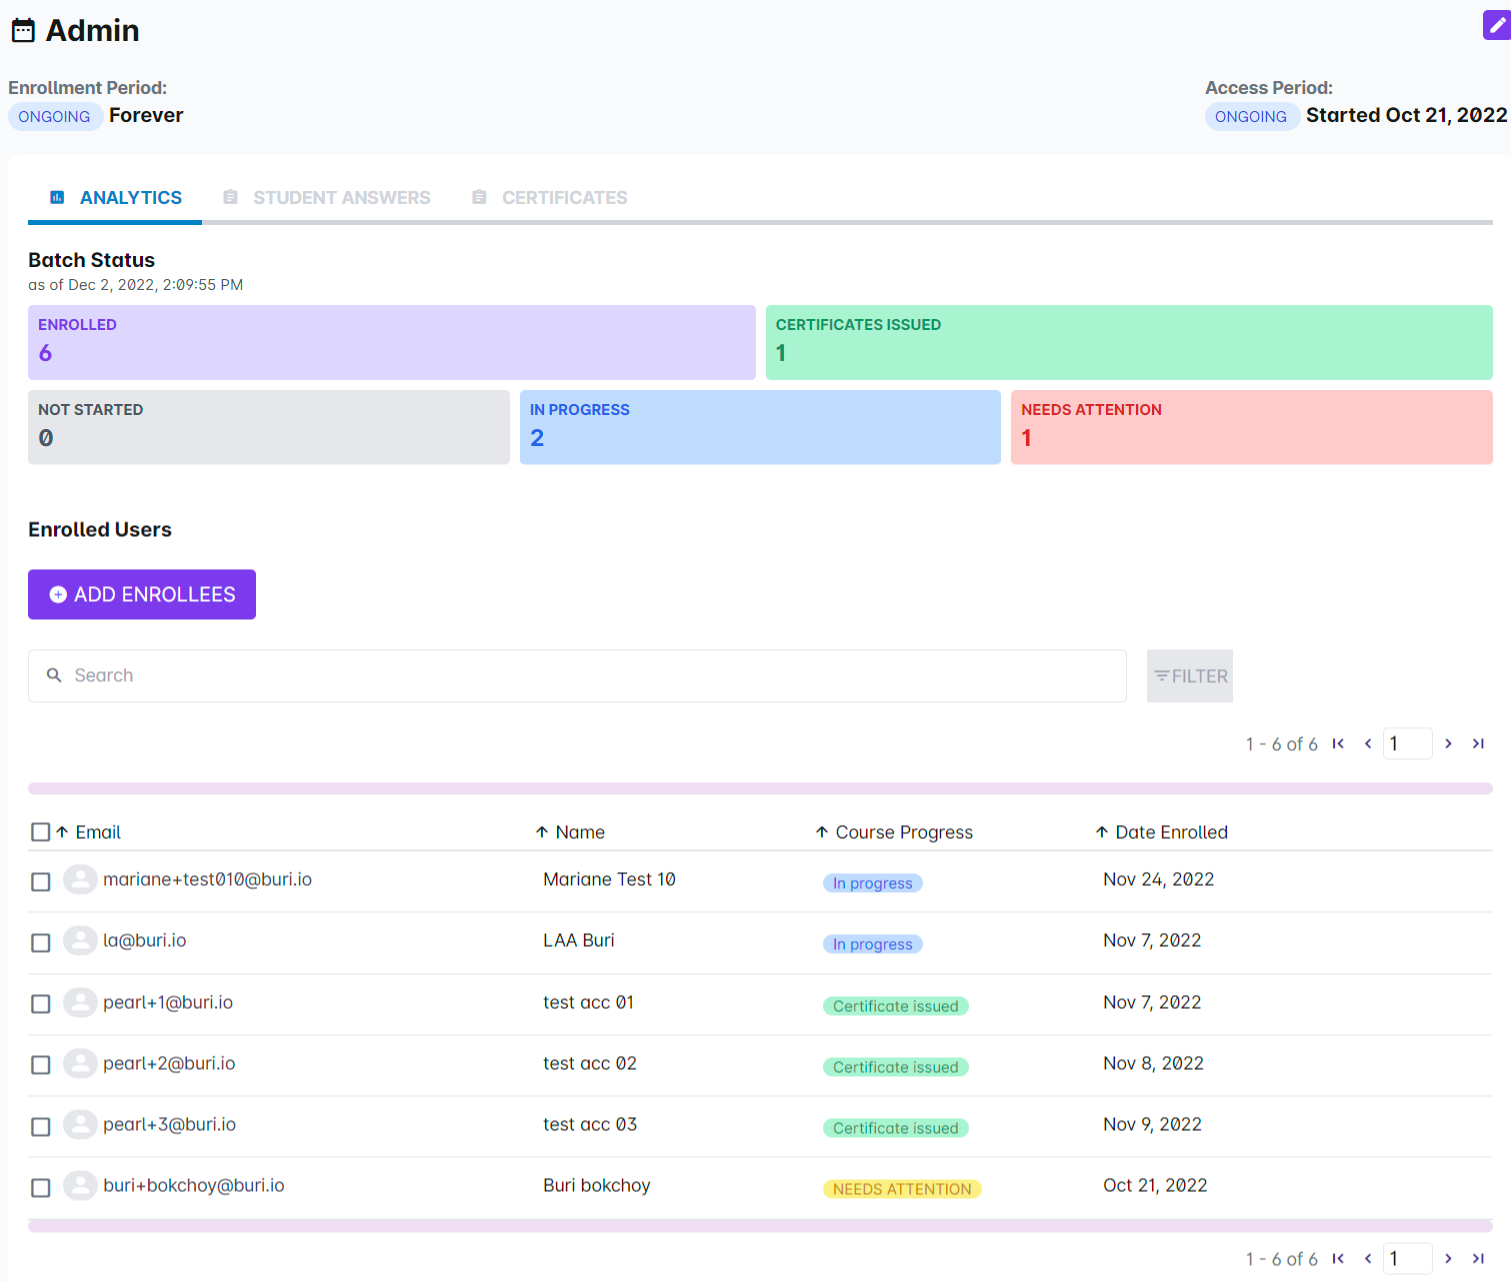Go to first page in top pagination
The width and height of the screenshot is (1511, 1282).
(1338, 744)
